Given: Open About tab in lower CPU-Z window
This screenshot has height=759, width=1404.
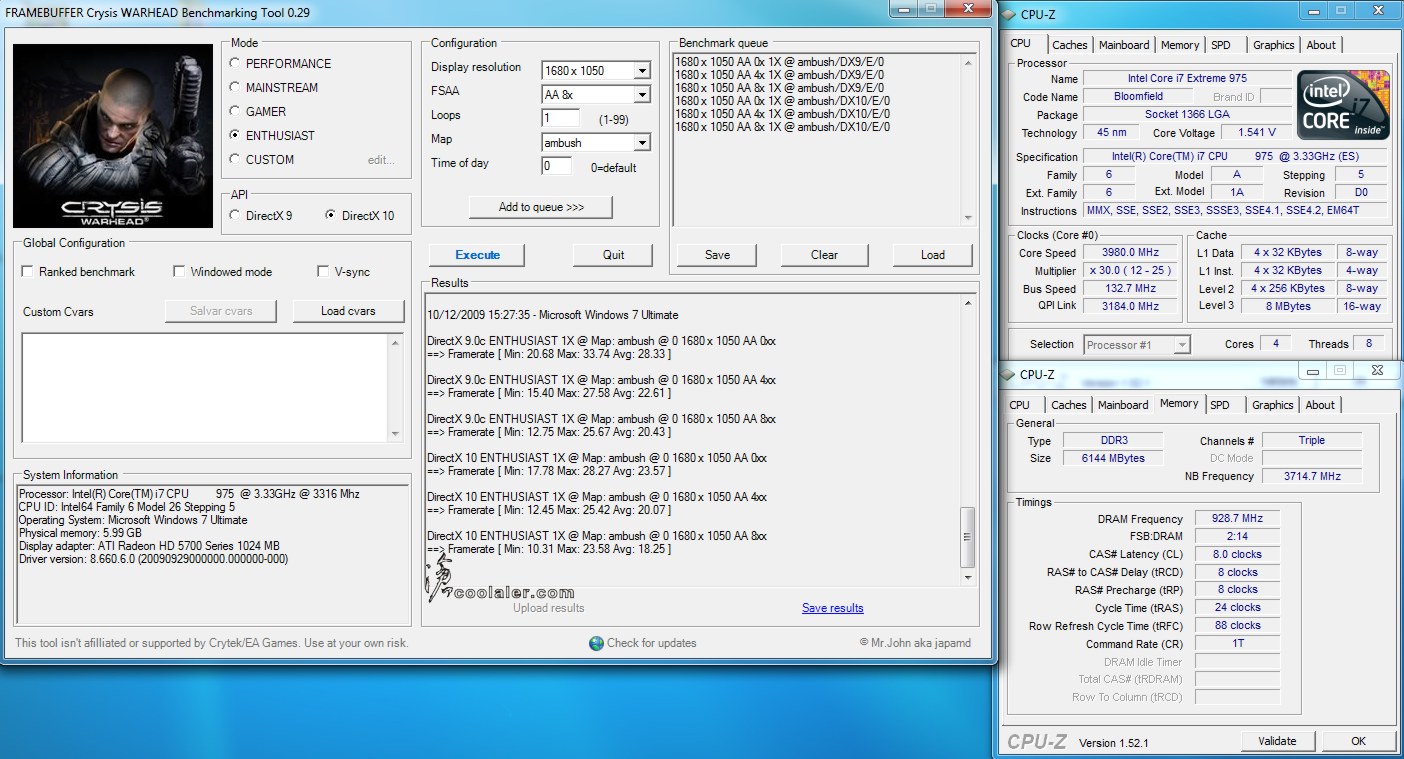Looking at the screenshot, I should [x=1320, y=405].
